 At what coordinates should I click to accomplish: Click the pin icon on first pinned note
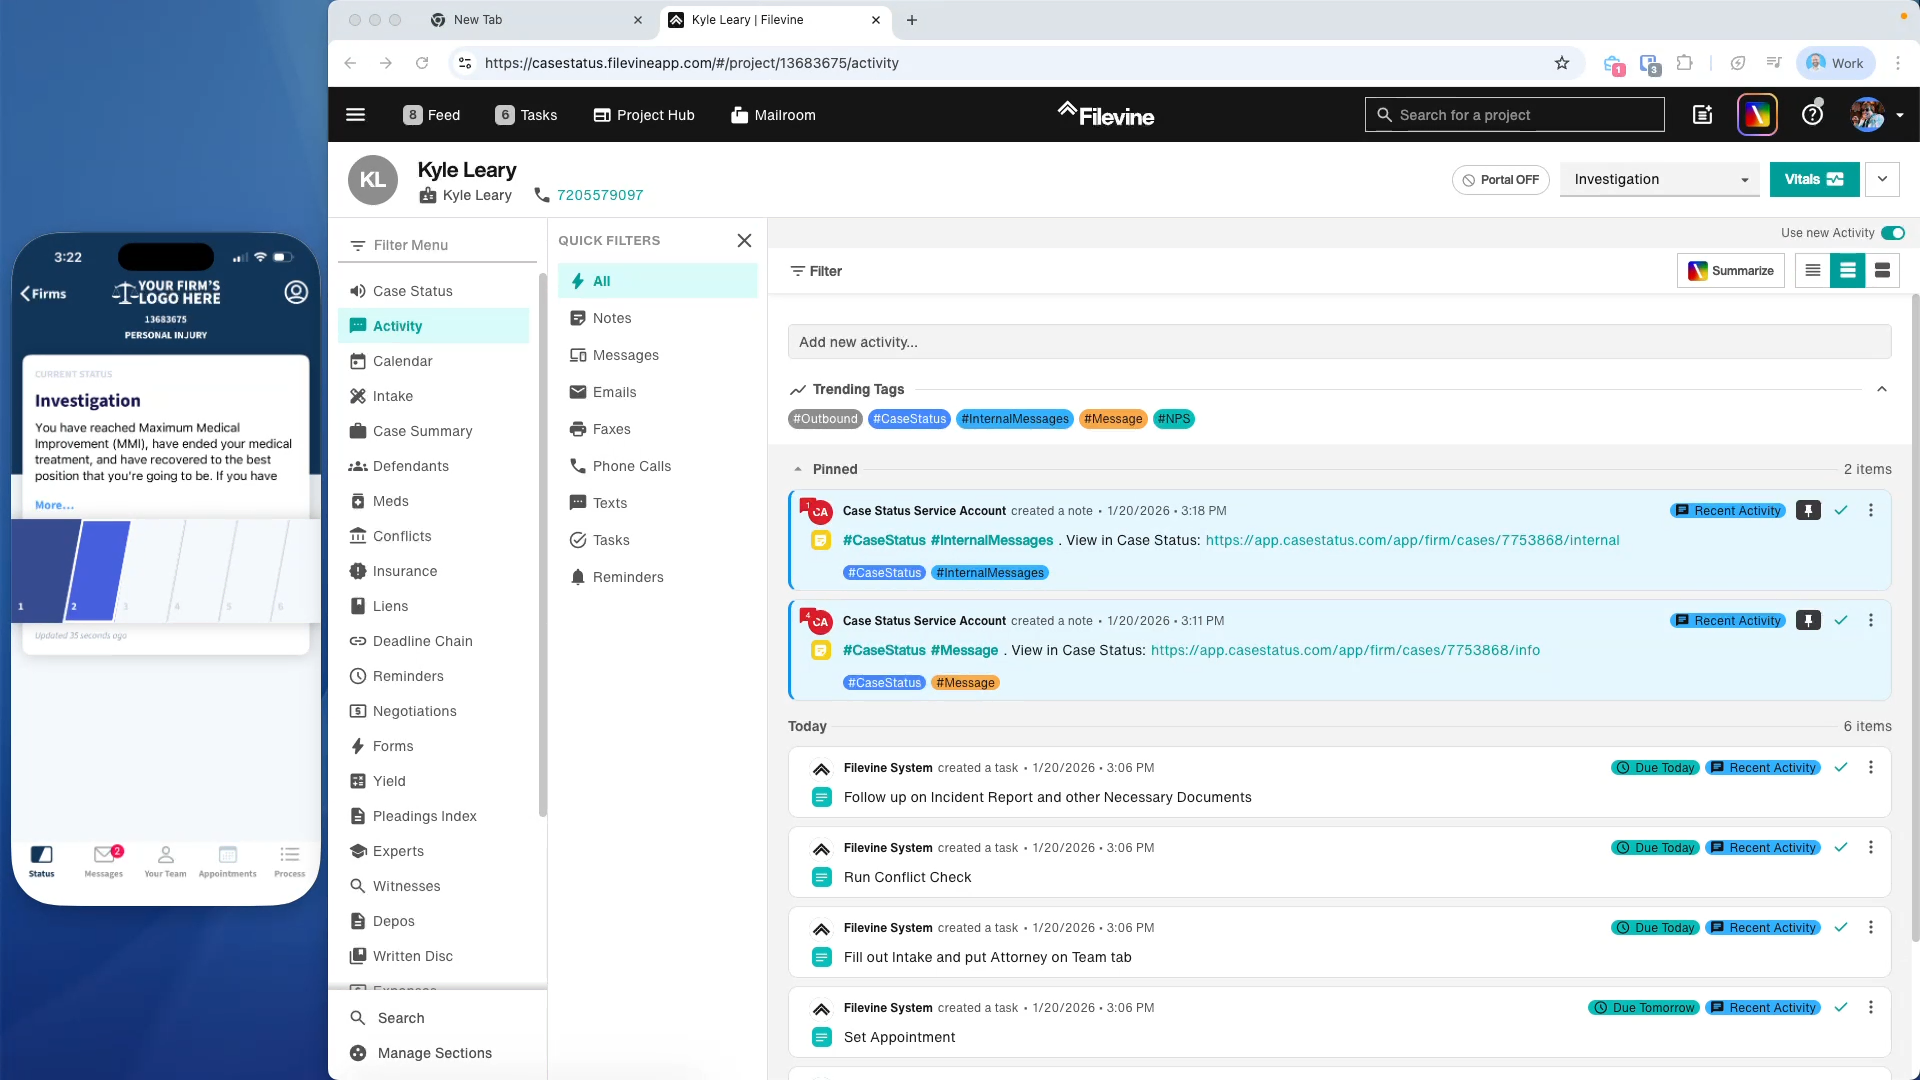pos(1807,511)
